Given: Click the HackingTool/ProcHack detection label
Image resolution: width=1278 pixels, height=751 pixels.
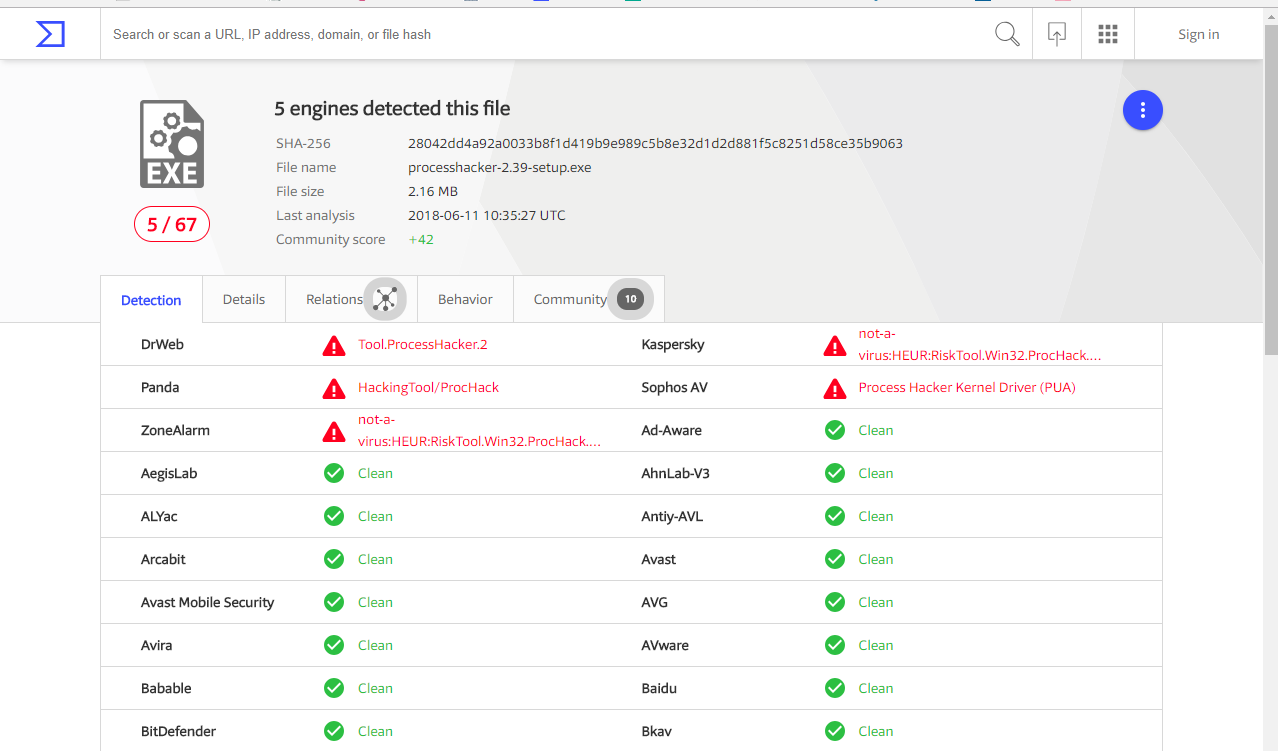Looking at the screenshot, I should click(428, 388).
